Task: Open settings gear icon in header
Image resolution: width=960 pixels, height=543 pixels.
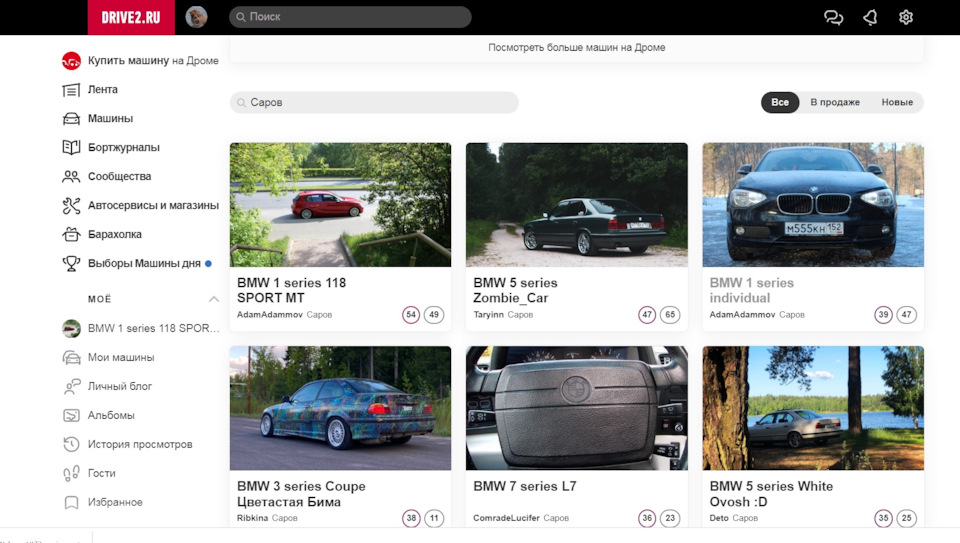Action: click(x=906, y=17)
